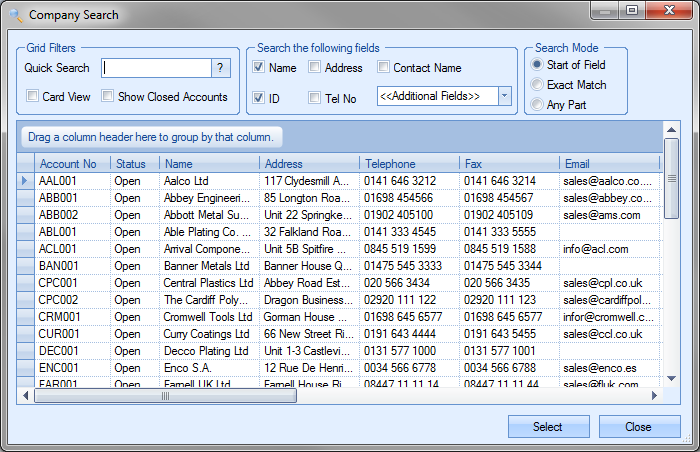Click the Telephone column header
Image resolution: width=700 pixels, height=452 pixels.
[390, 163]
